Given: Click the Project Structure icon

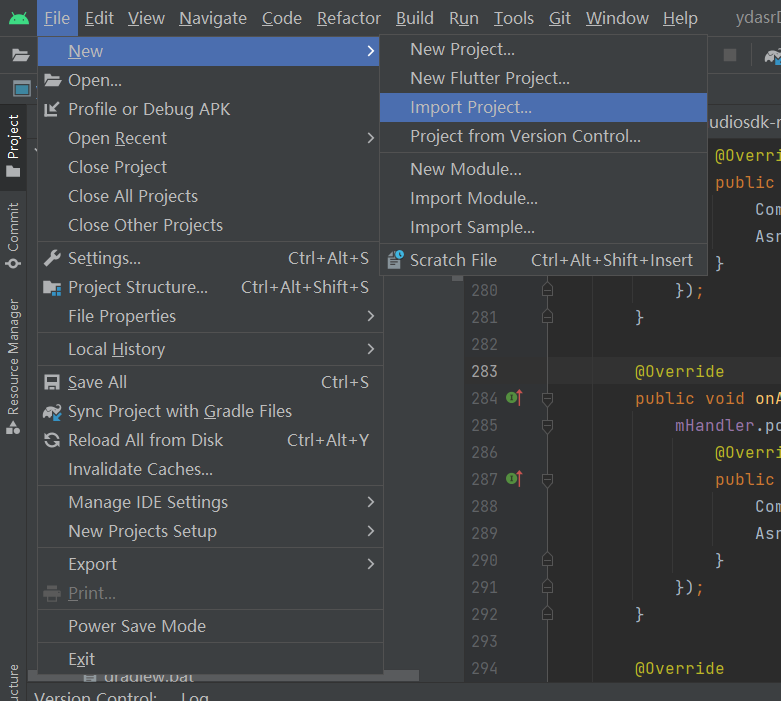Looking at the screenshot, I should click(x=52, y=287).
